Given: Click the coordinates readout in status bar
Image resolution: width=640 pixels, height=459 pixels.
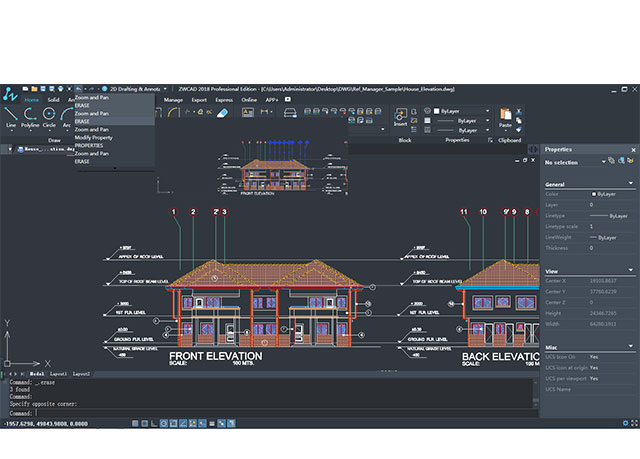Looking at the screenshot, I should click(x=46, y=424).
